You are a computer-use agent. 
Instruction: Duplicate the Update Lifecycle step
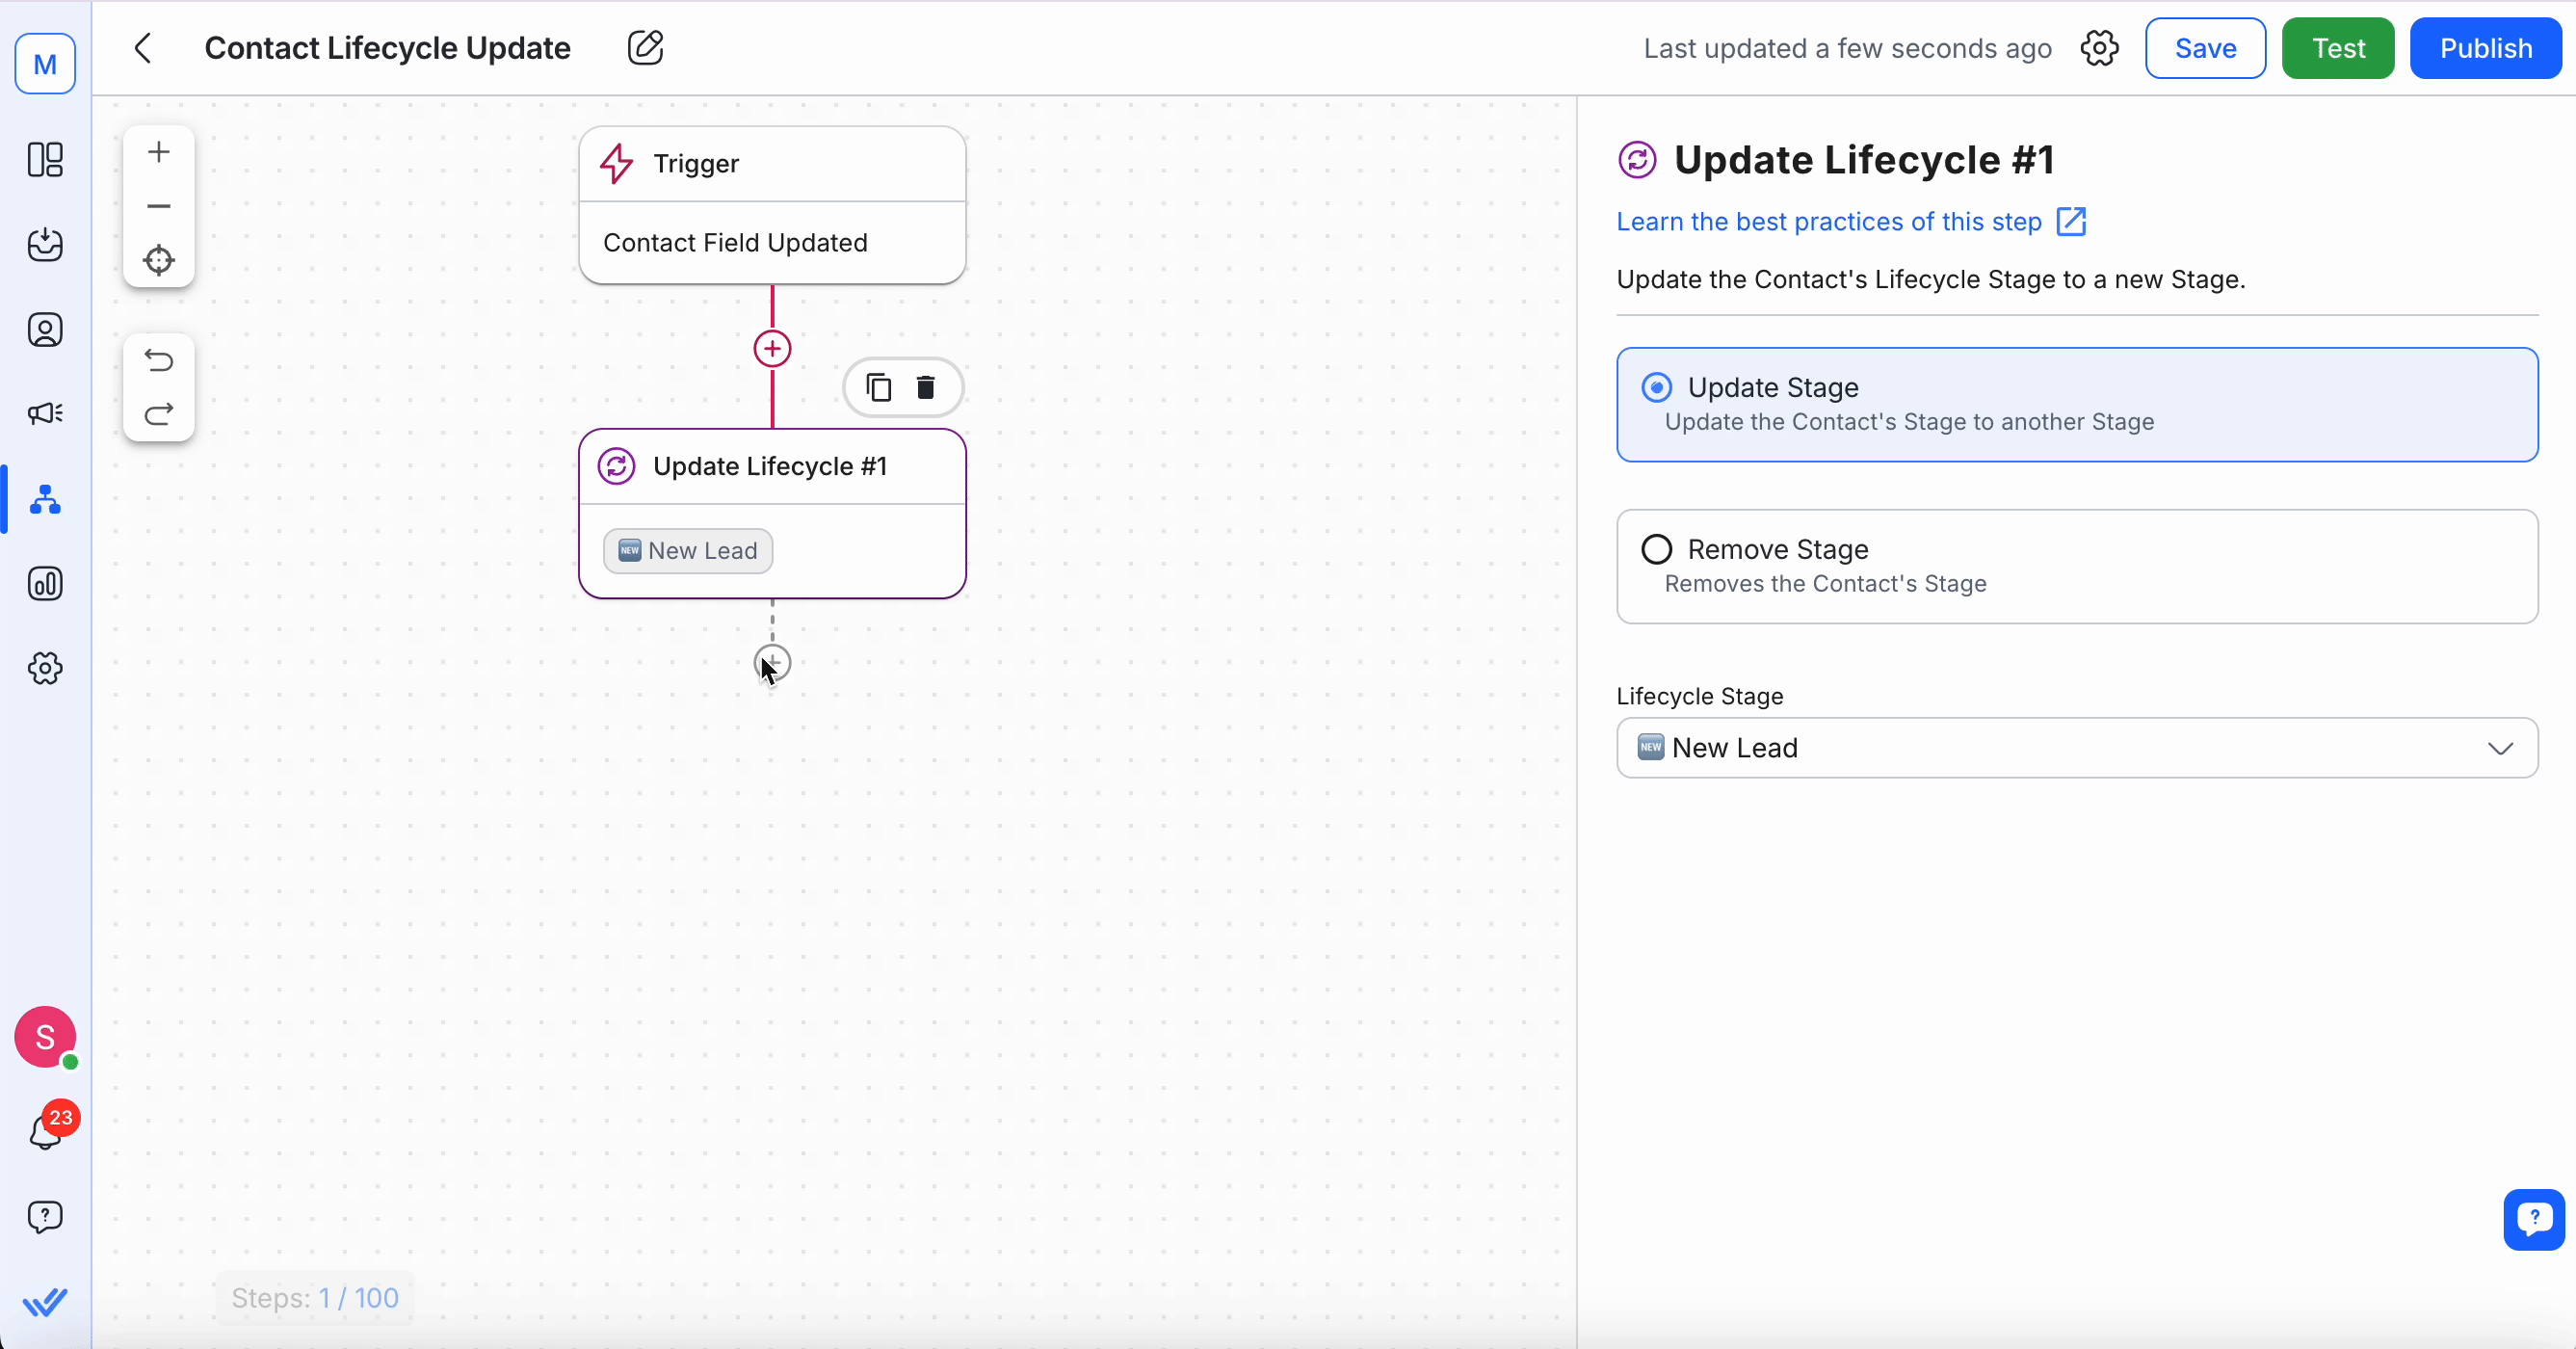coord(878,387)
